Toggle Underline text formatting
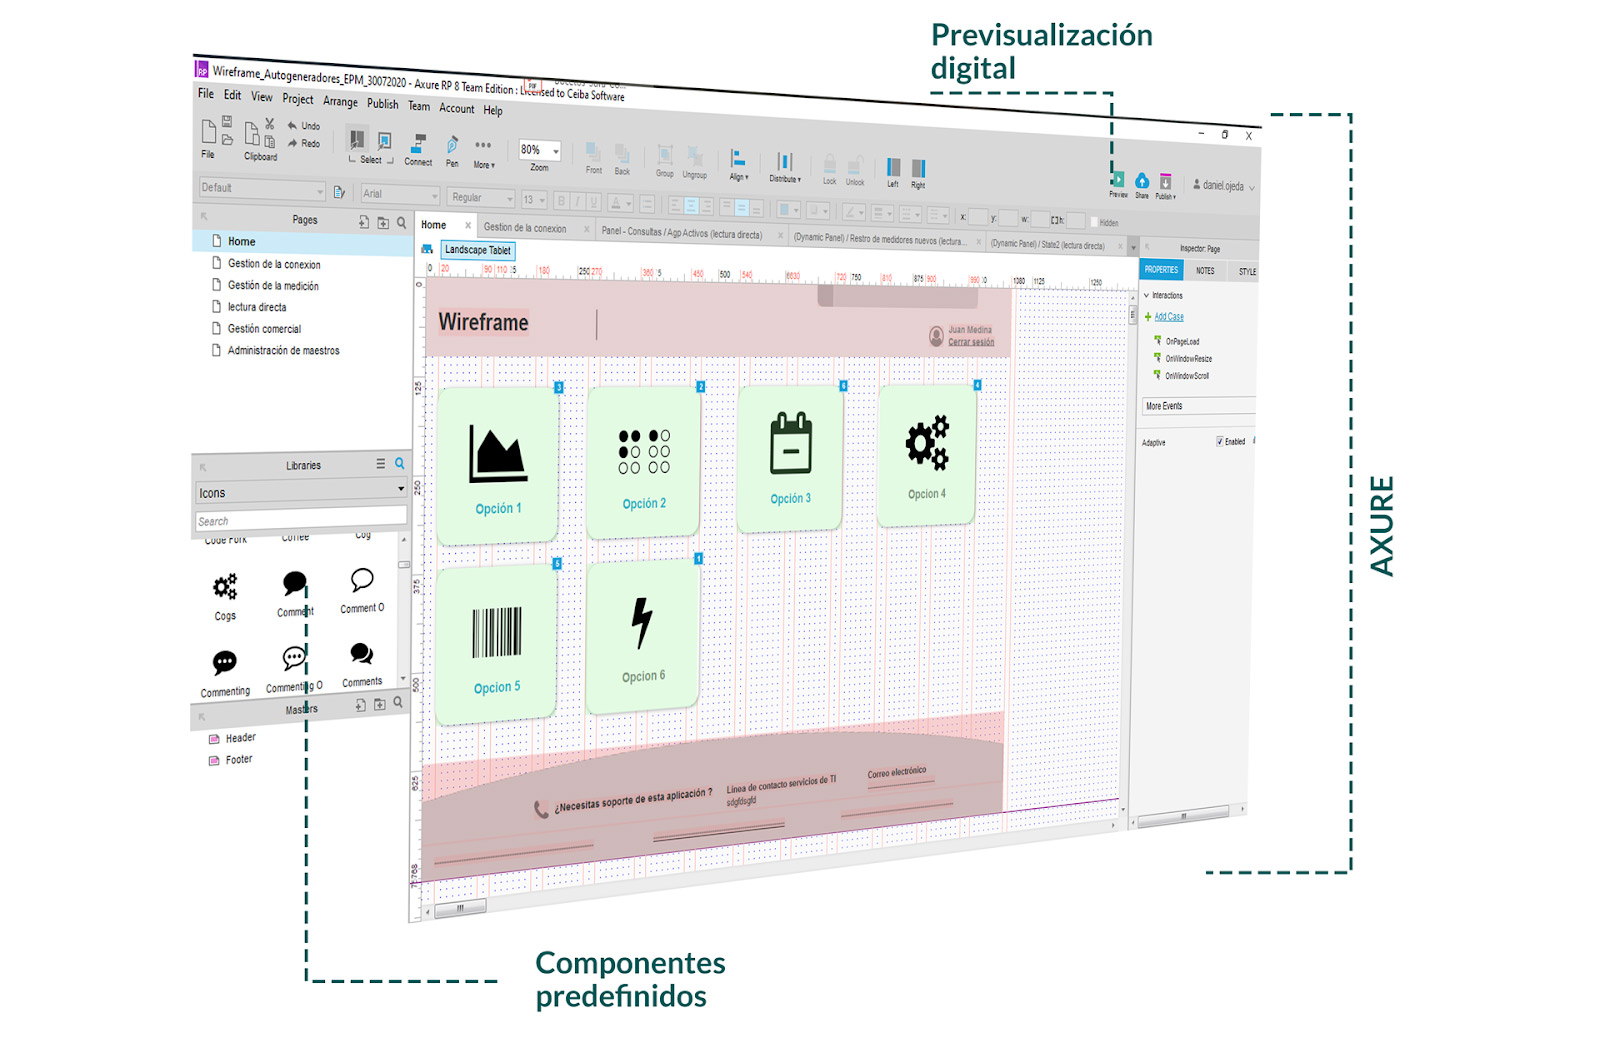The height and width of the screenshot is (1047, 1600). coord(594,202)
